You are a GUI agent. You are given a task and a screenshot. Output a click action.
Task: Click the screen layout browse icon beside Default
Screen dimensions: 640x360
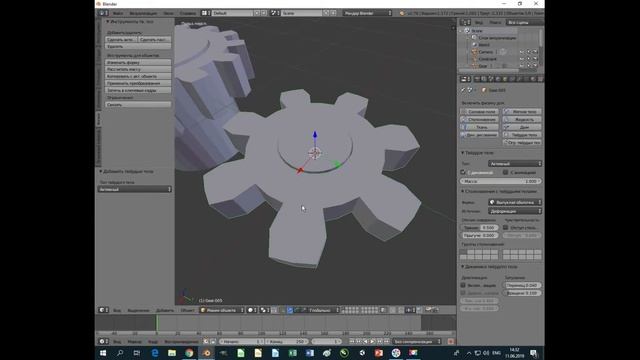[207, 13]
